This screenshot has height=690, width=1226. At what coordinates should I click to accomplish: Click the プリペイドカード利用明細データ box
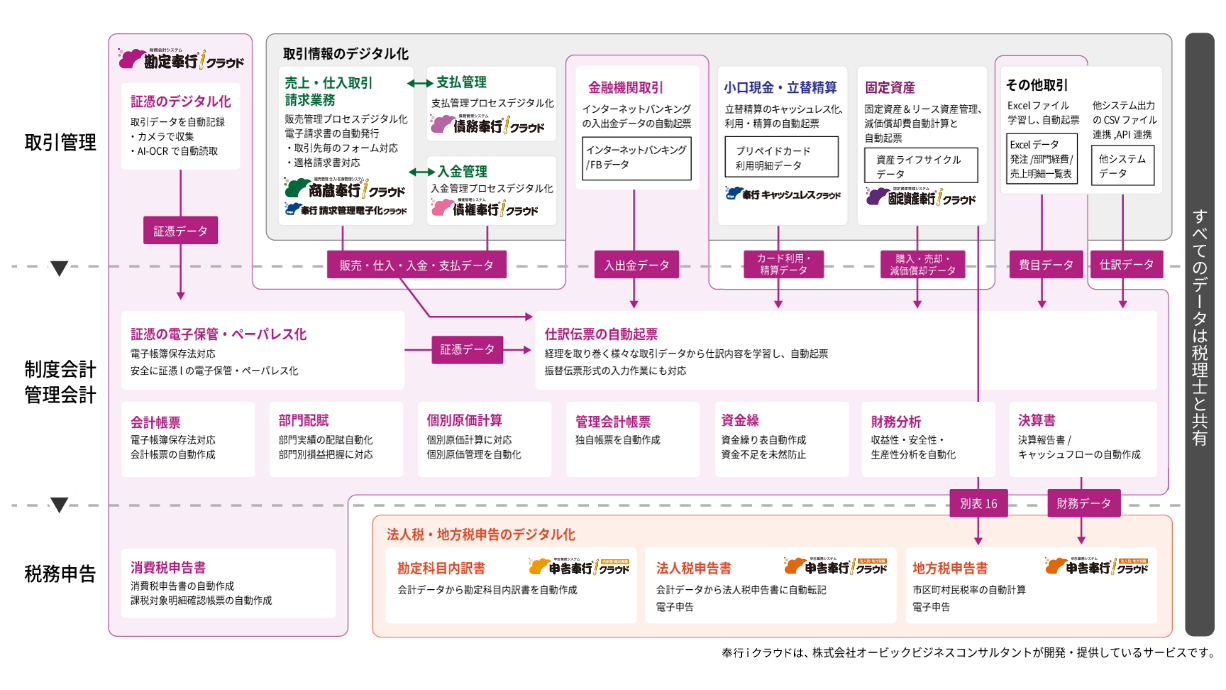tap(780, 158)
